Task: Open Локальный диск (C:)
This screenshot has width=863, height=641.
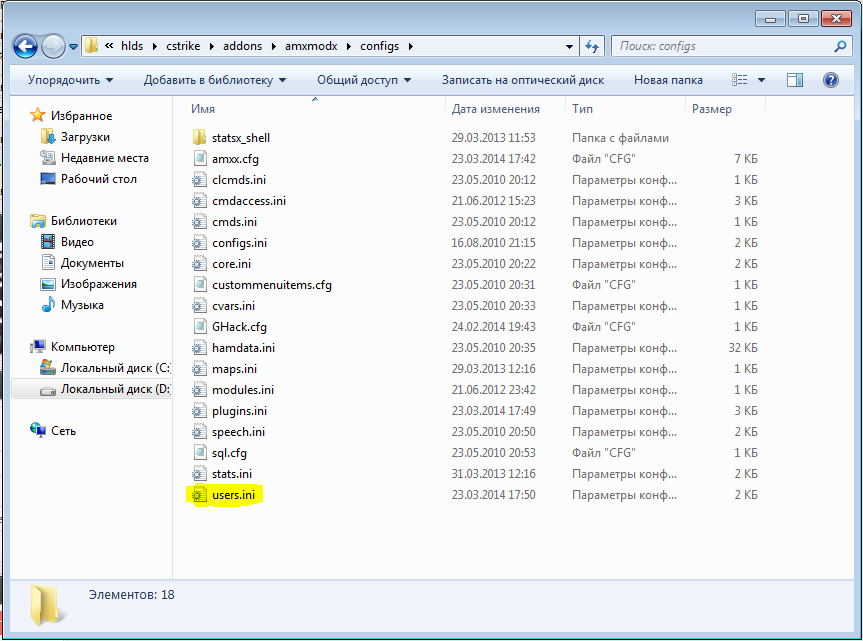Action: coord(116,368)
